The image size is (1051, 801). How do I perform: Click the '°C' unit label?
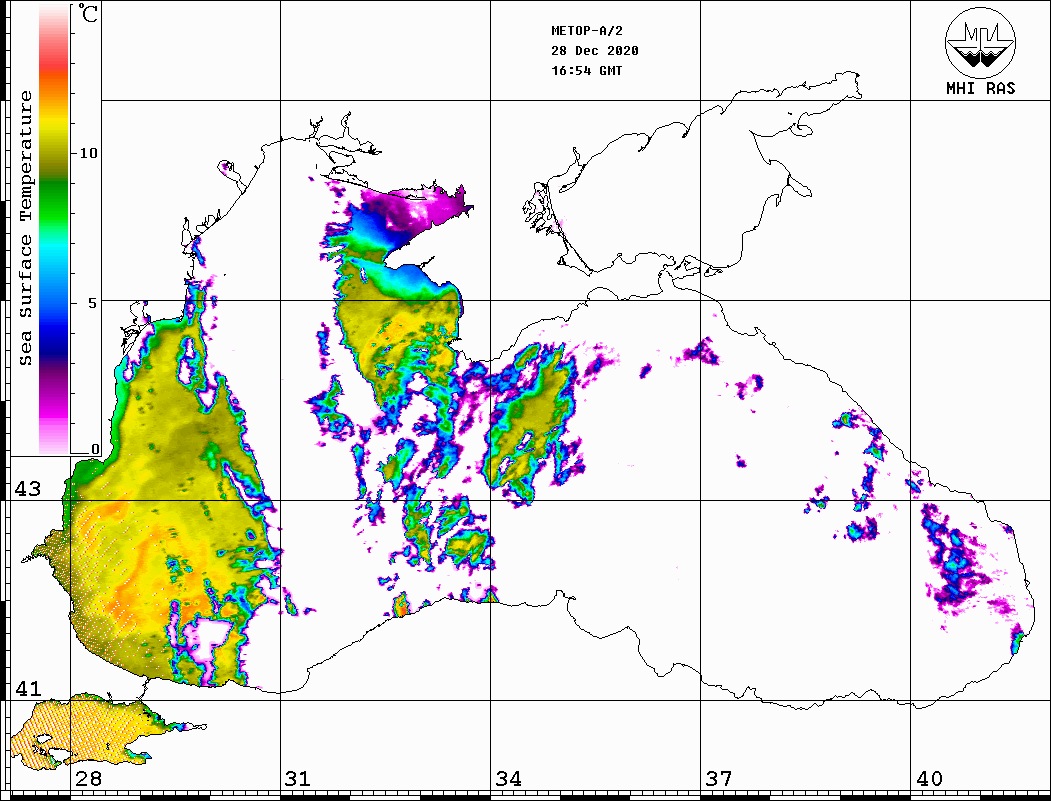point(88,14)
